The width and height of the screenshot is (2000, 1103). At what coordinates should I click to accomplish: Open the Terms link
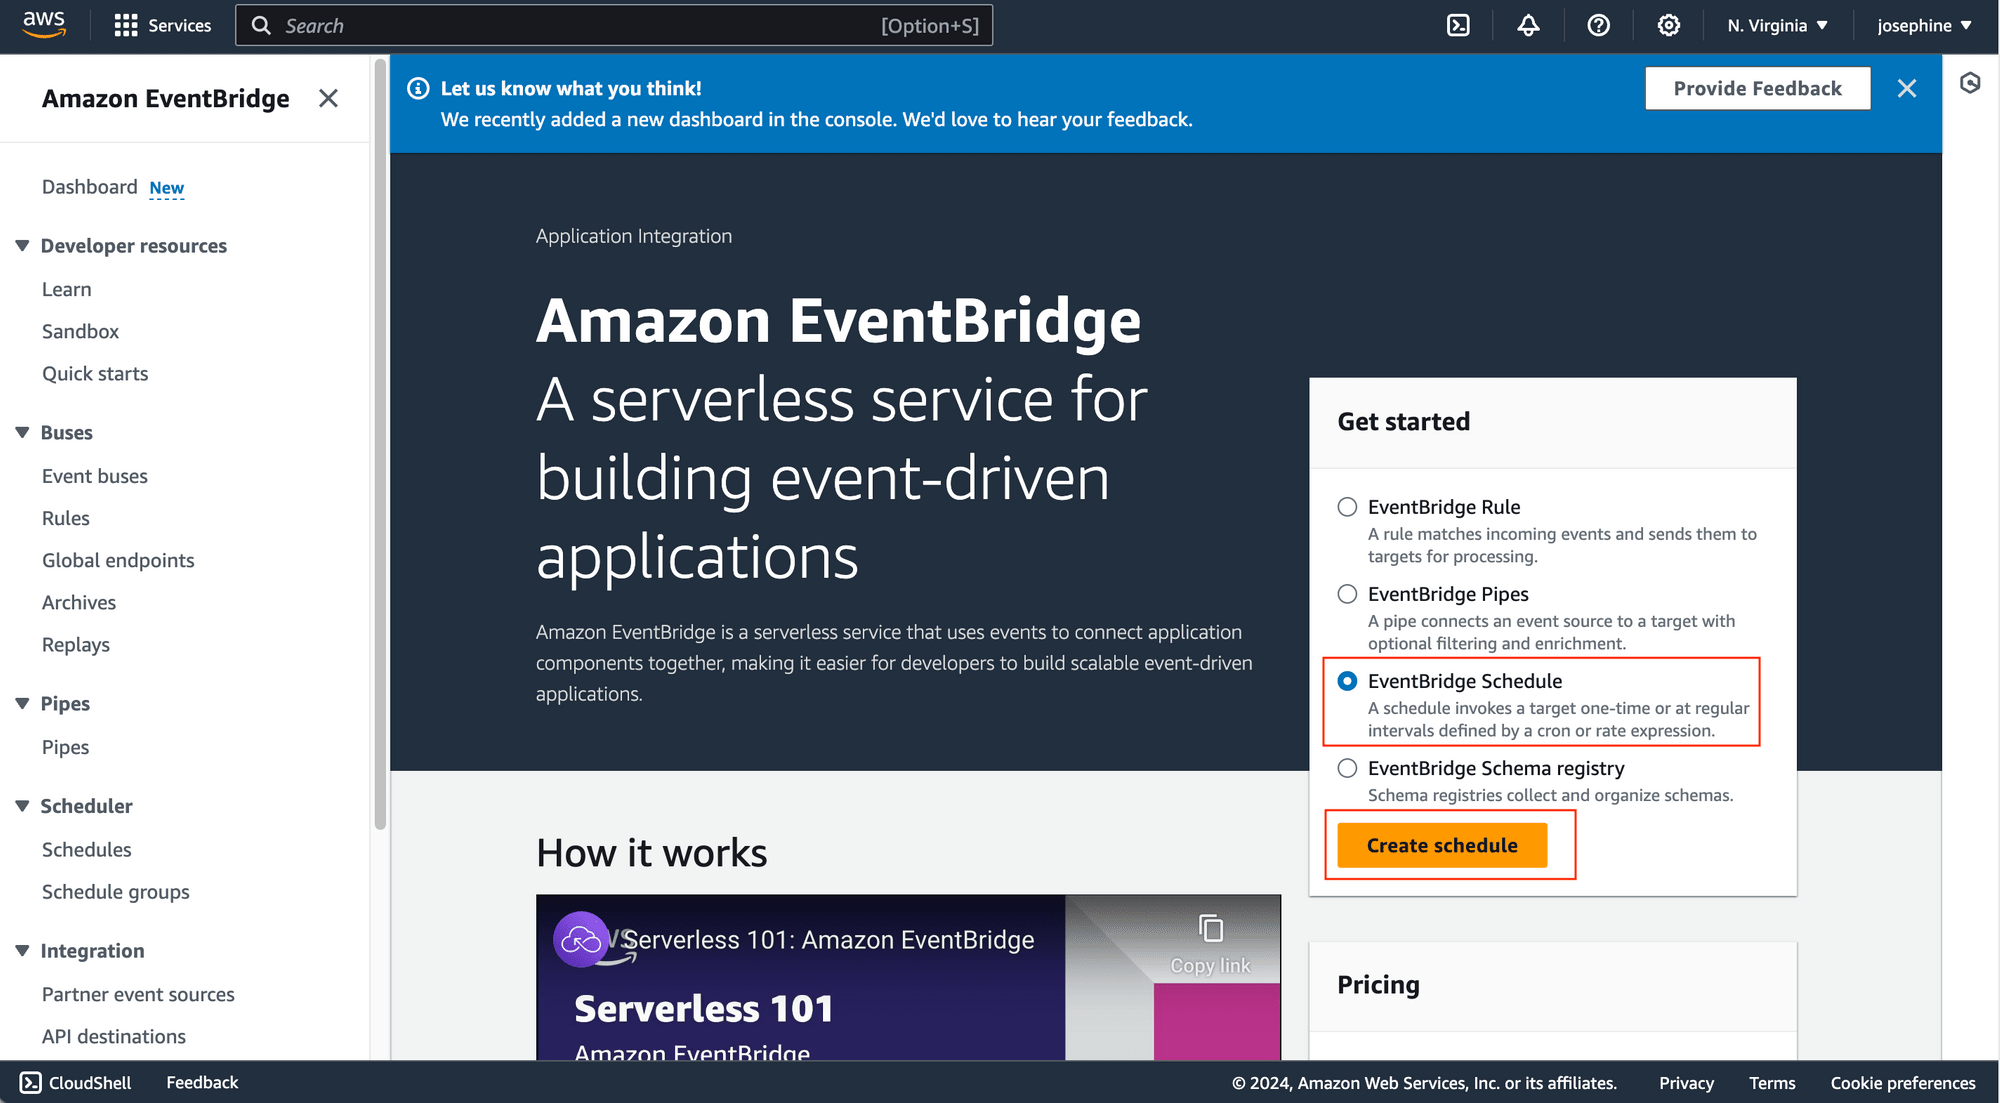click(x=1772, y=1083)
